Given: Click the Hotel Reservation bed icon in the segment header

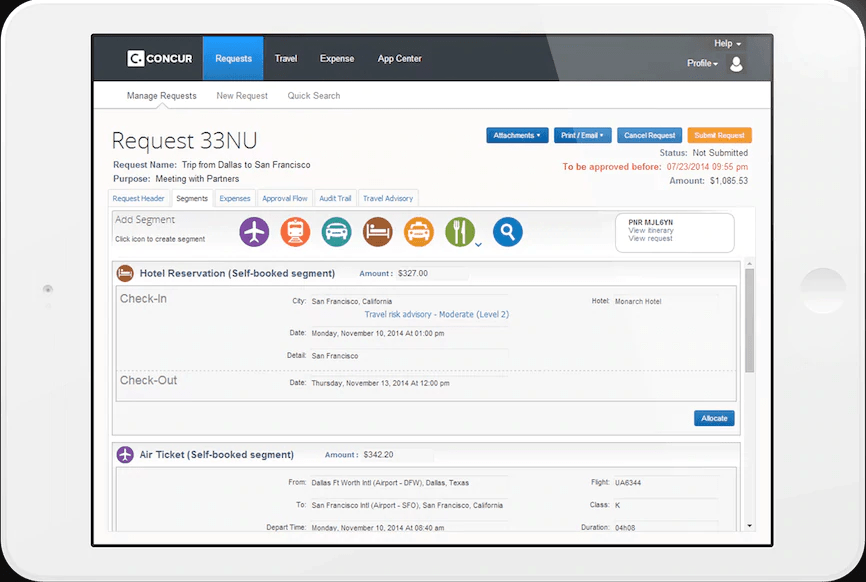Looking at the screenshot, I should point(125,273).
